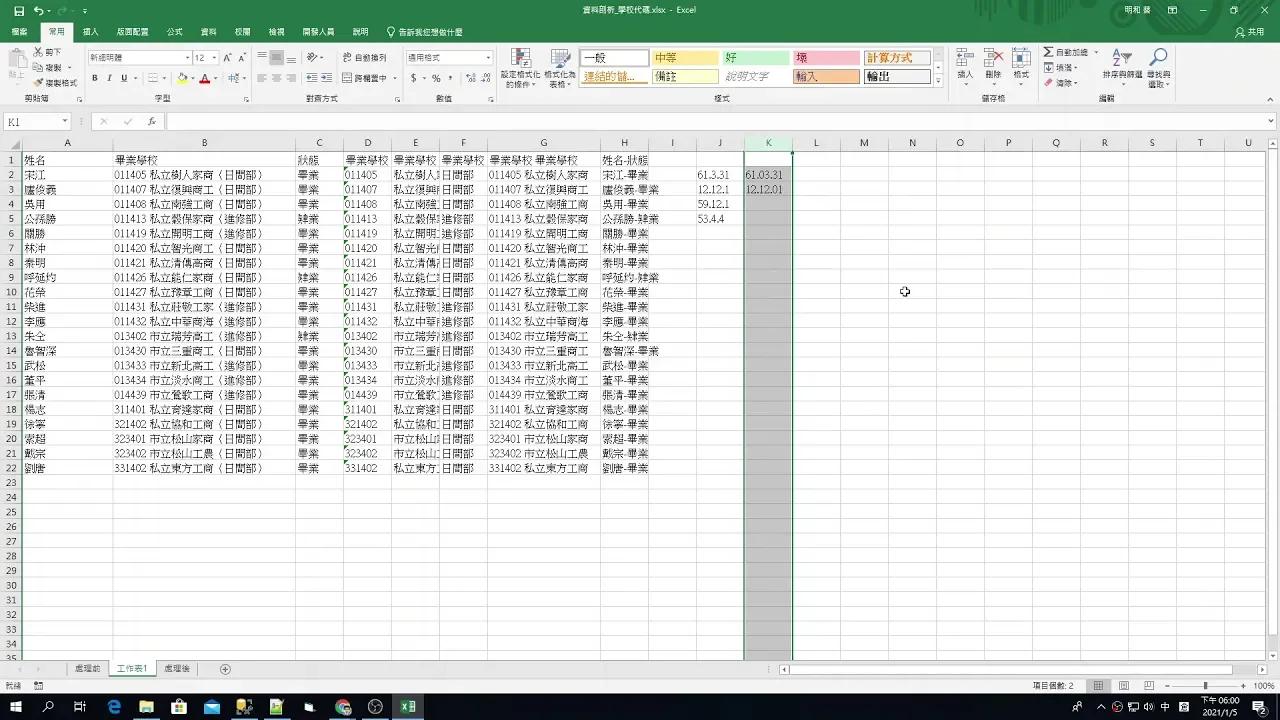Expand the number format (通用格式) dropdown

click(488, 58)
